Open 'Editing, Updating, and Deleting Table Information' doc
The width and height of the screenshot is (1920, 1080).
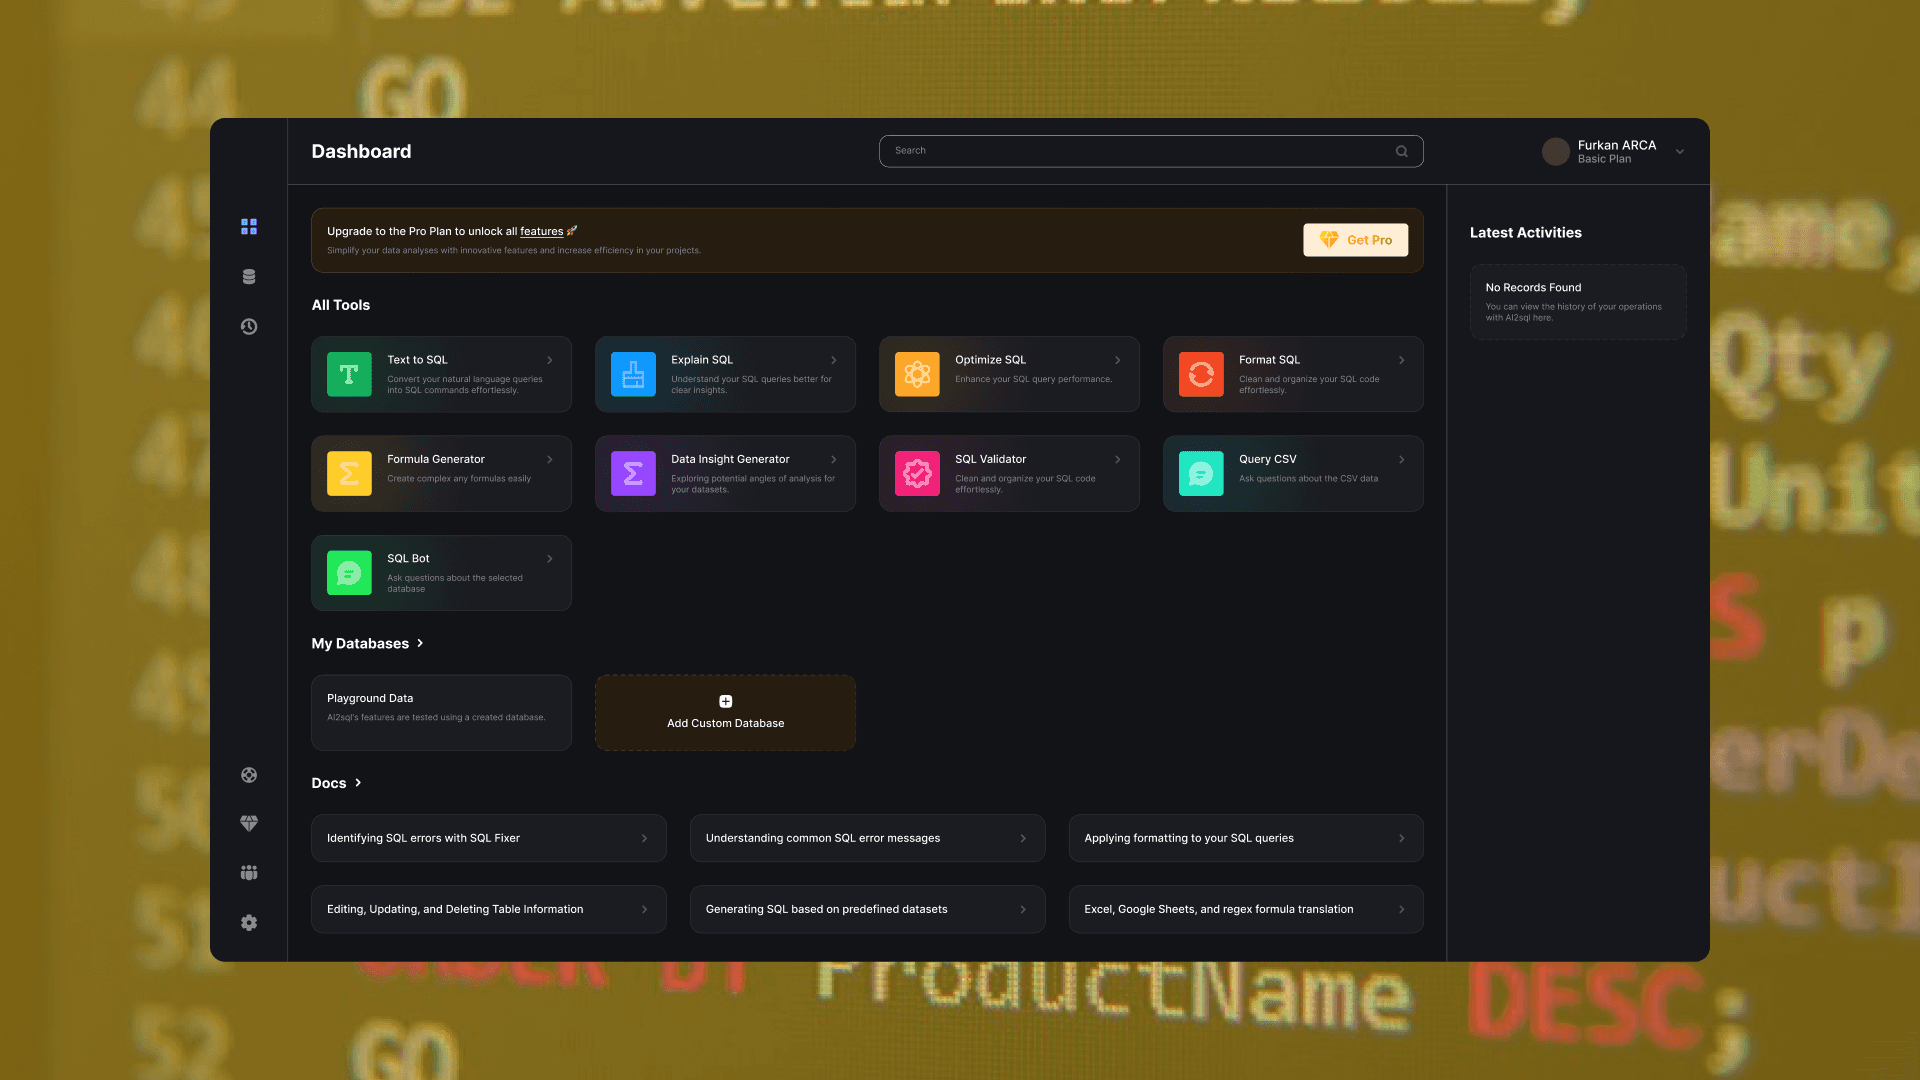pos(489,909)
